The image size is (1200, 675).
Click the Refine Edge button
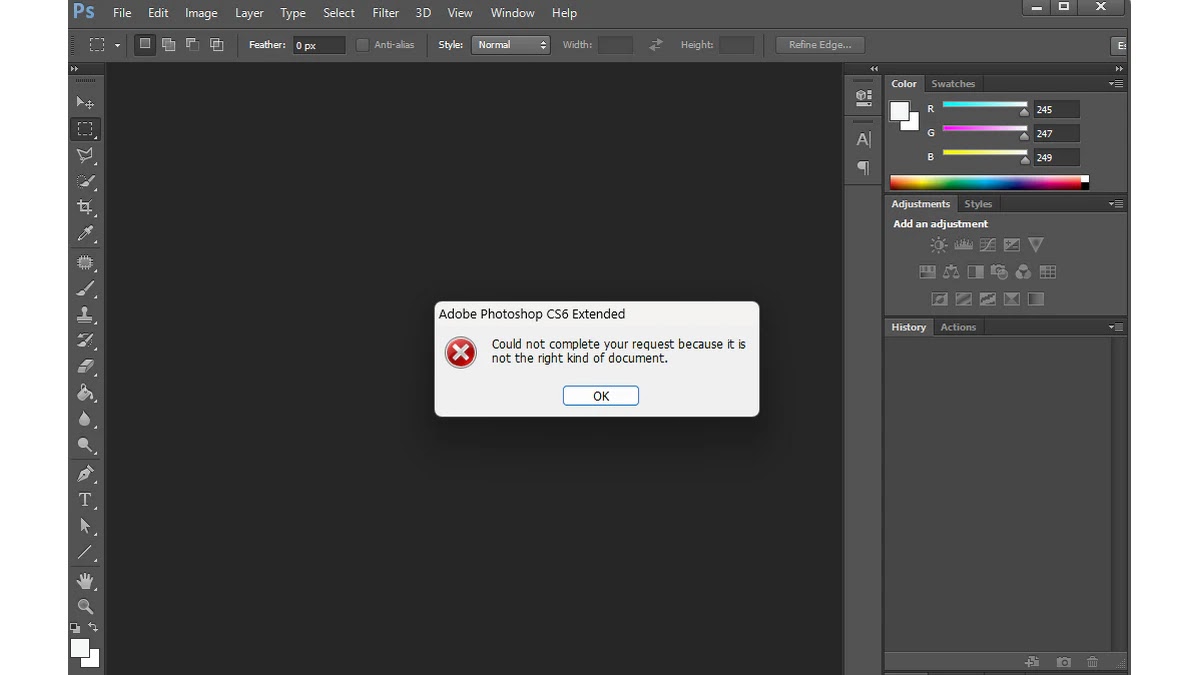(x=820, y=45)
